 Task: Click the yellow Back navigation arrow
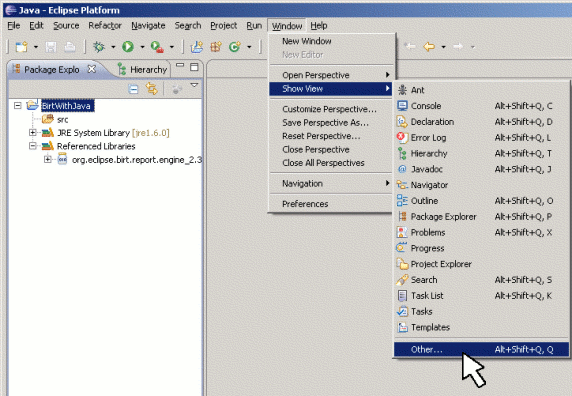pyautogui.click(x=429, y=47)
